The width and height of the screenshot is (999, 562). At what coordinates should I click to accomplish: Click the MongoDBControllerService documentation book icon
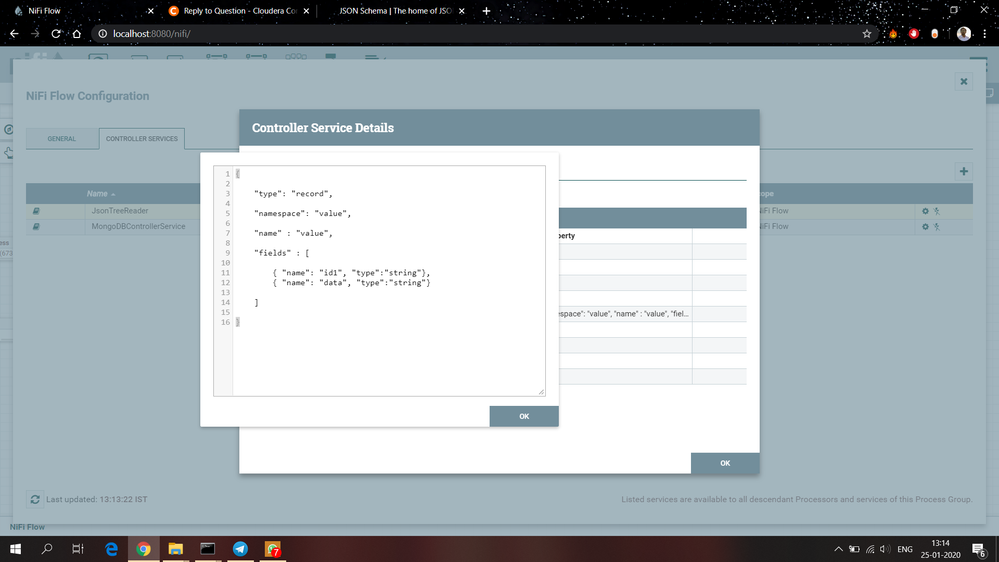point(36,226)
